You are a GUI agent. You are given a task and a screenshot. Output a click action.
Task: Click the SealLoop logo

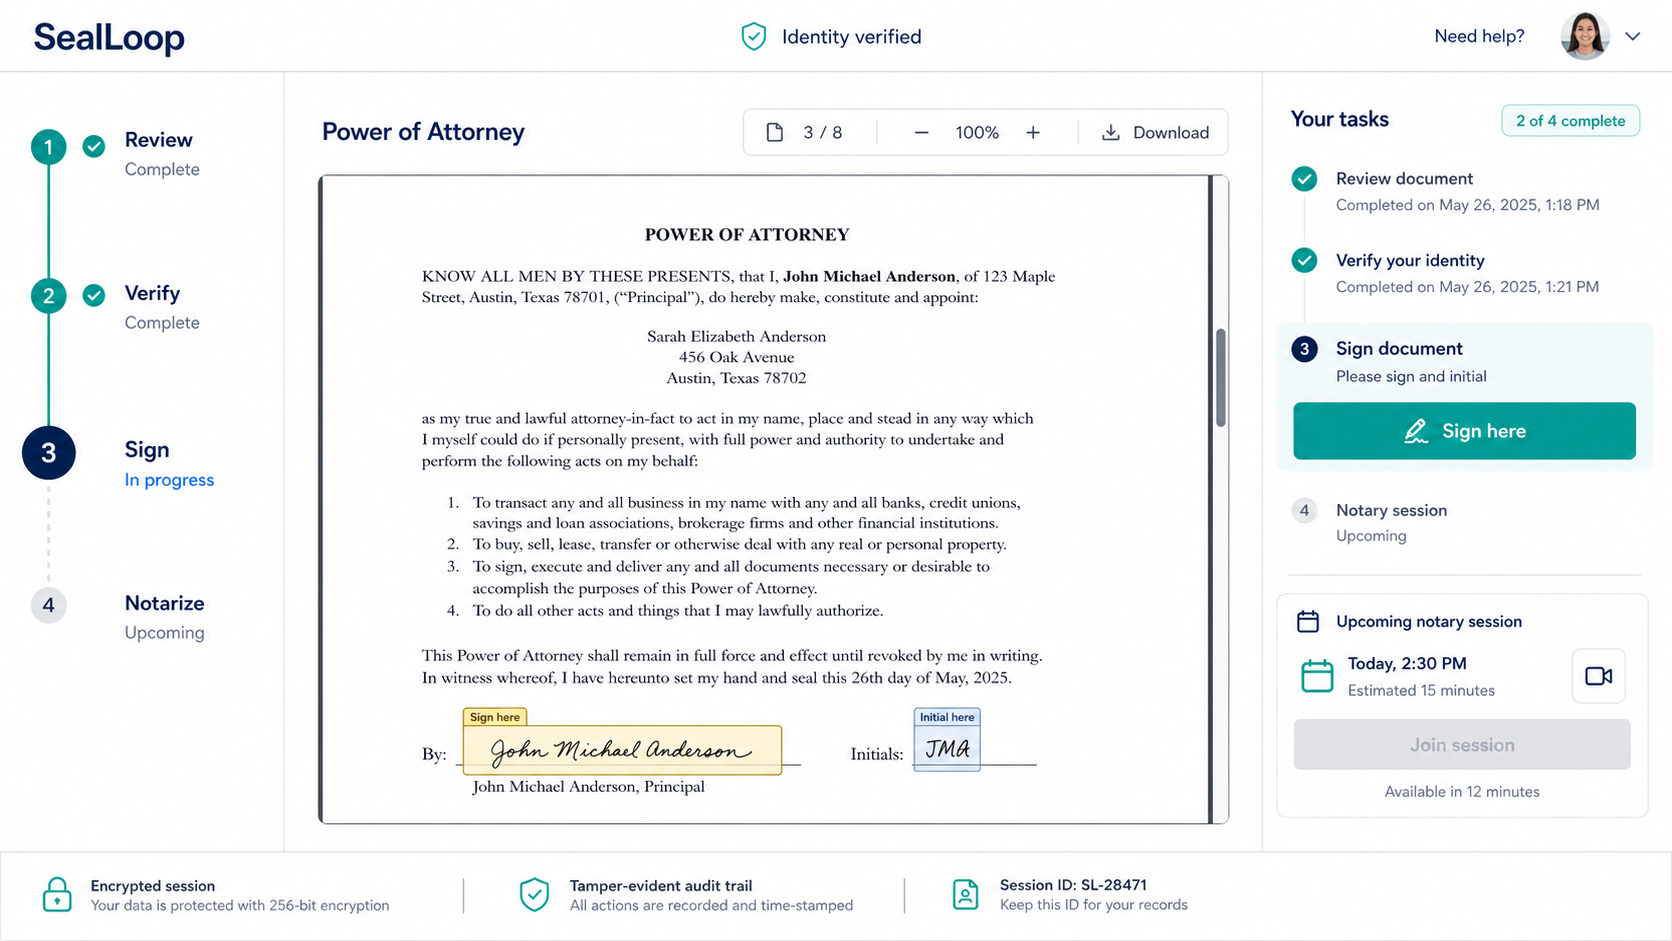109,37
